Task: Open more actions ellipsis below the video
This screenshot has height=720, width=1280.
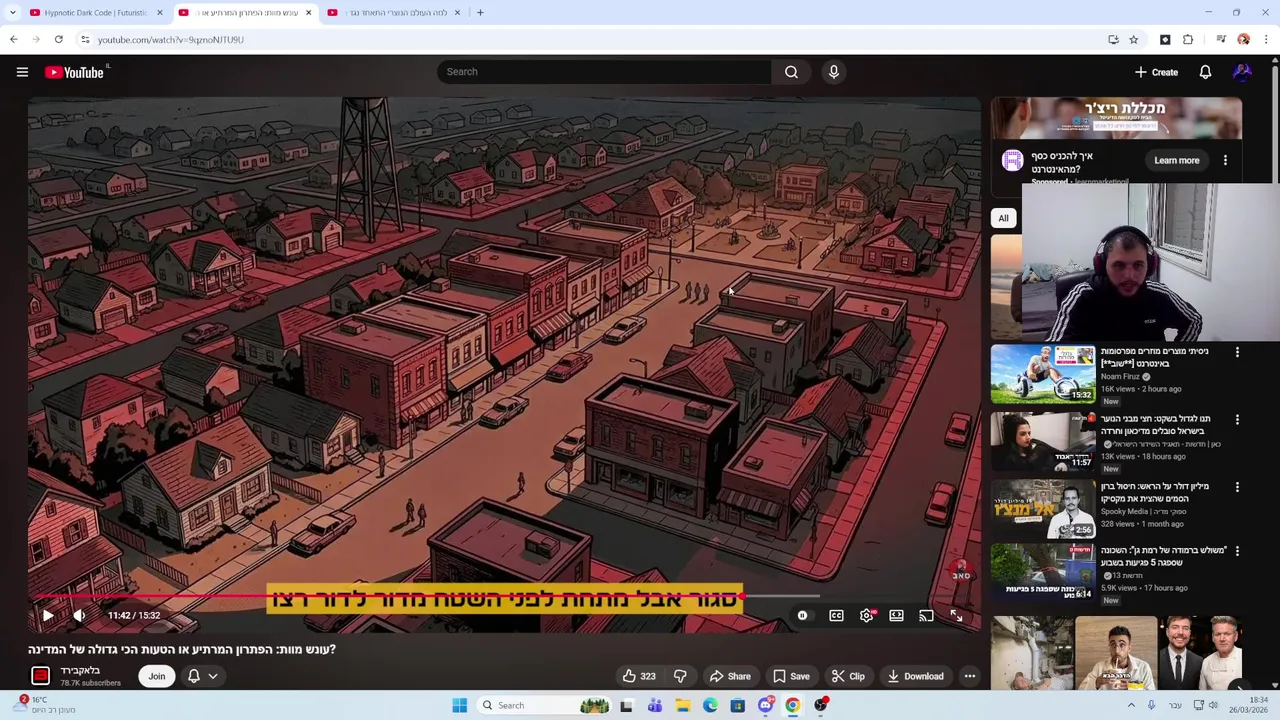Action: (970, 676)
